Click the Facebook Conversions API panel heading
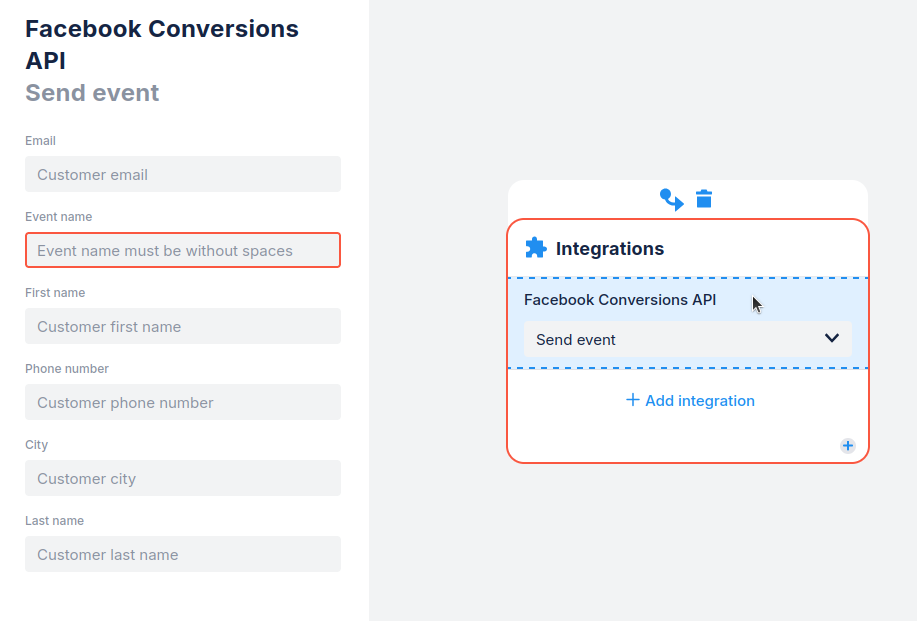 162,44
